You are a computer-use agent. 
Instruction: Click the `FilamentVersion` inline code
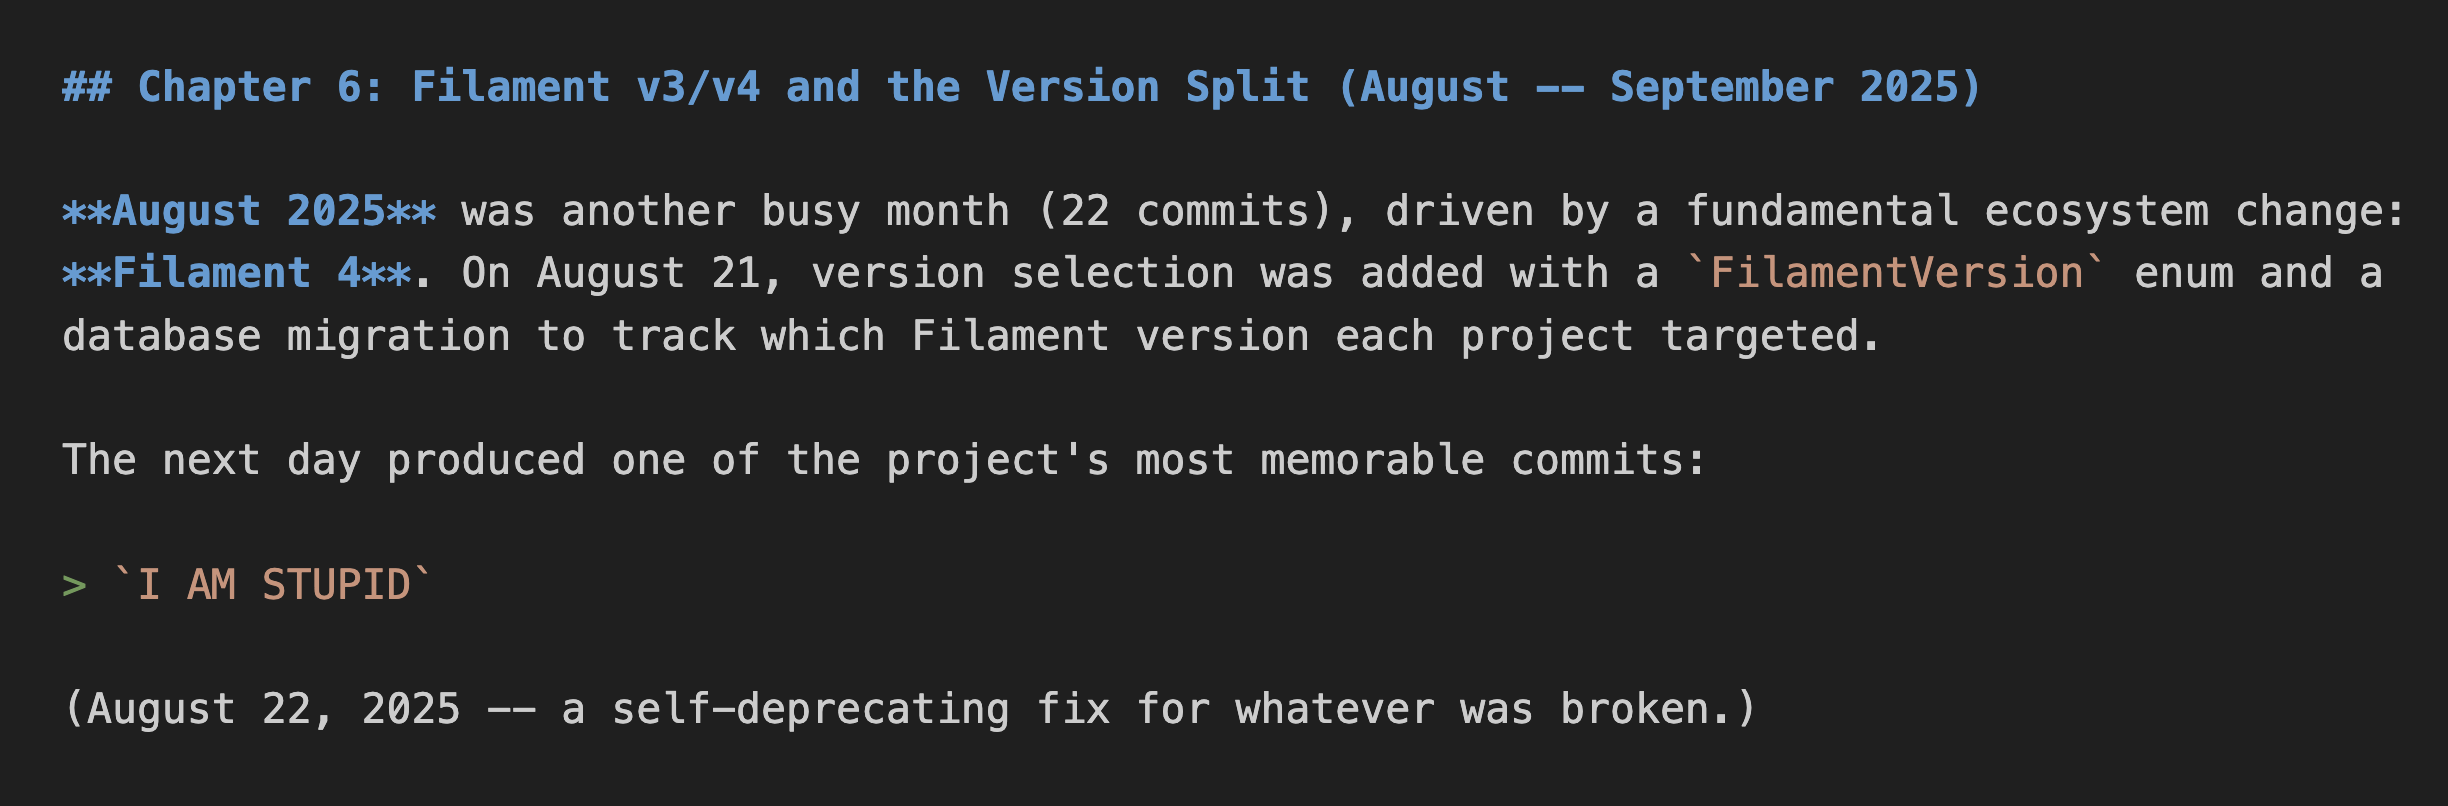coord(1896,274)
